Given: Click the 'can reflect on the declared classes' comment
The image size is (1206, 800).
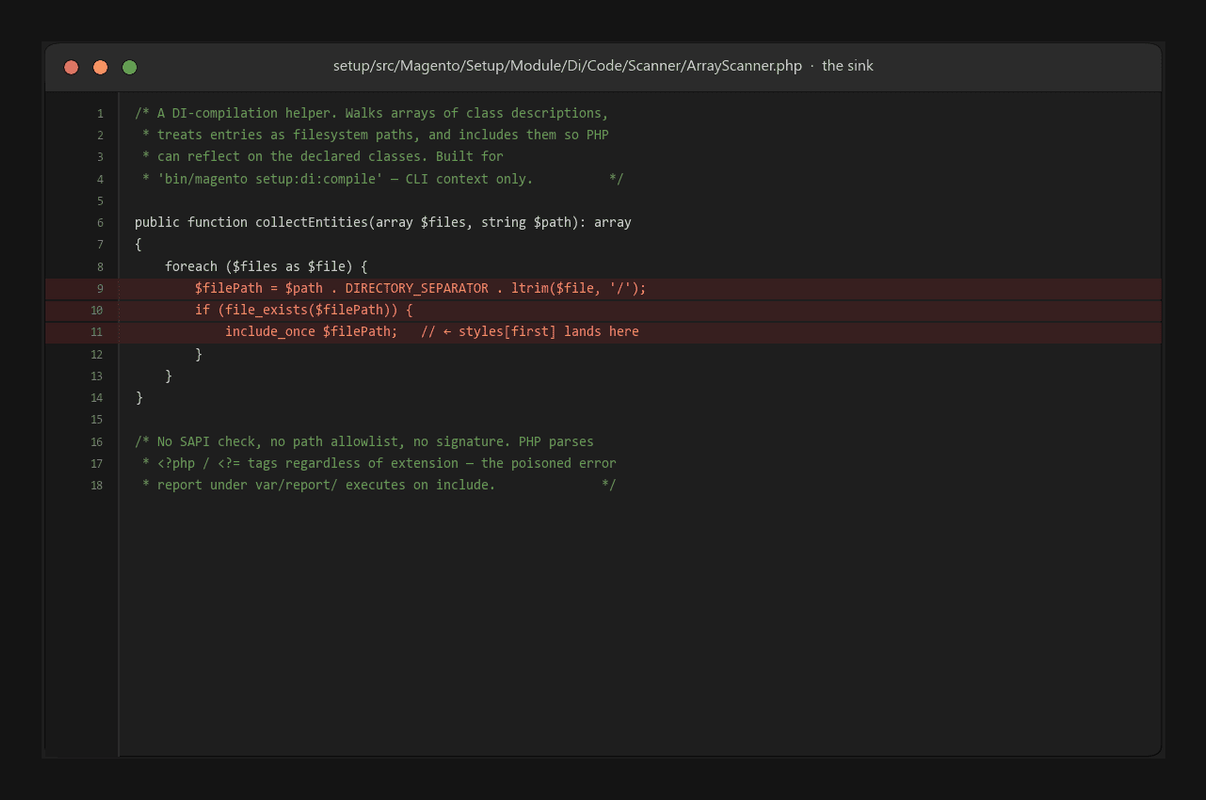Looking at the screenshot, I should pyautogui.click(x=323, y=157).
